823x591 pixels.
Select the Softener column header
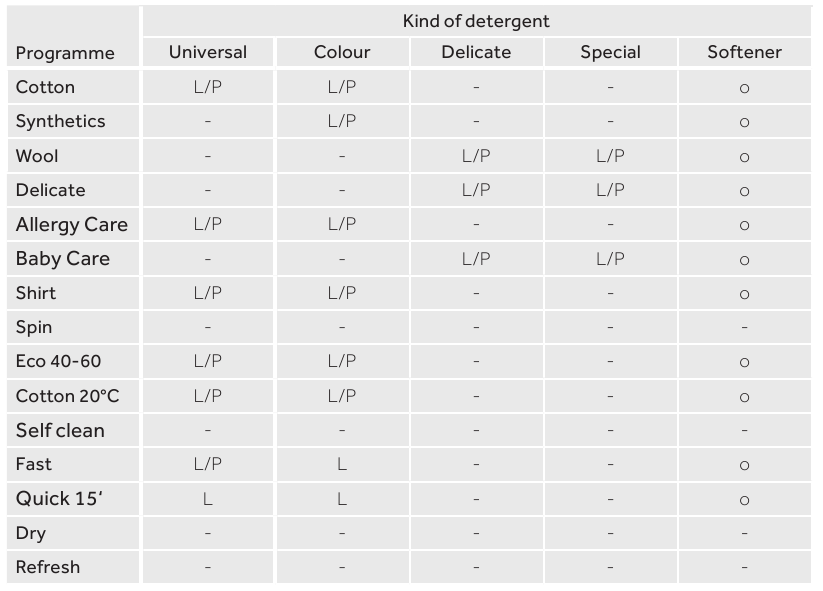pos(744,52)
